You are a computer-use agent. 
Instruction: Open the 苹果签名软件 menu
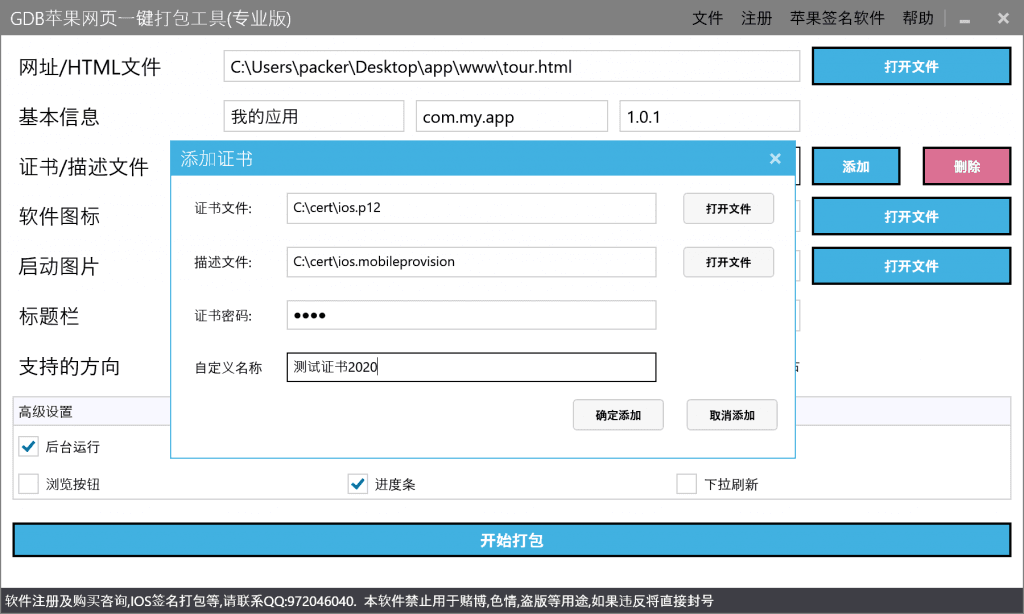pyautogui.click(x=837, y=18)
